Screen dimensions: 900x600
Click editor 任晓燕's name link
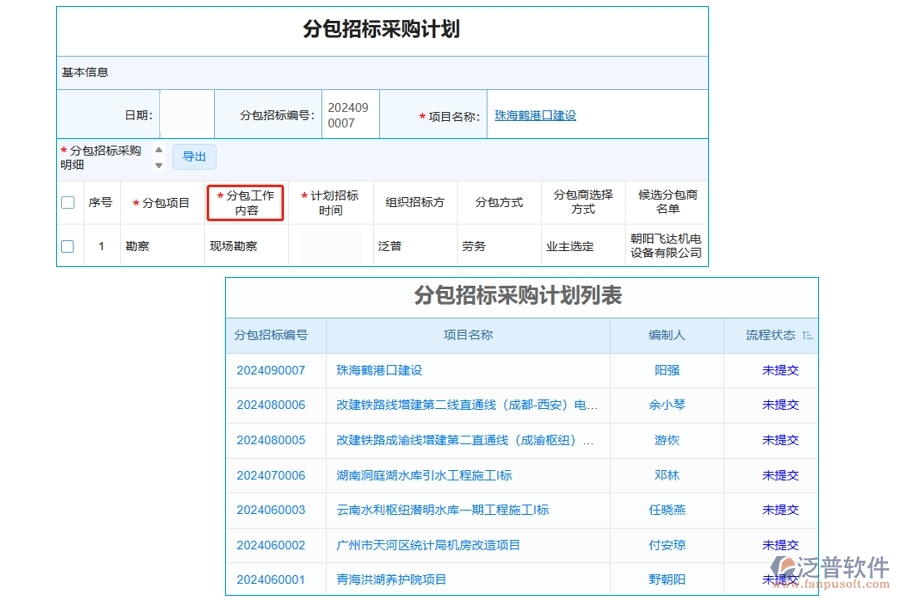(668, 510)
